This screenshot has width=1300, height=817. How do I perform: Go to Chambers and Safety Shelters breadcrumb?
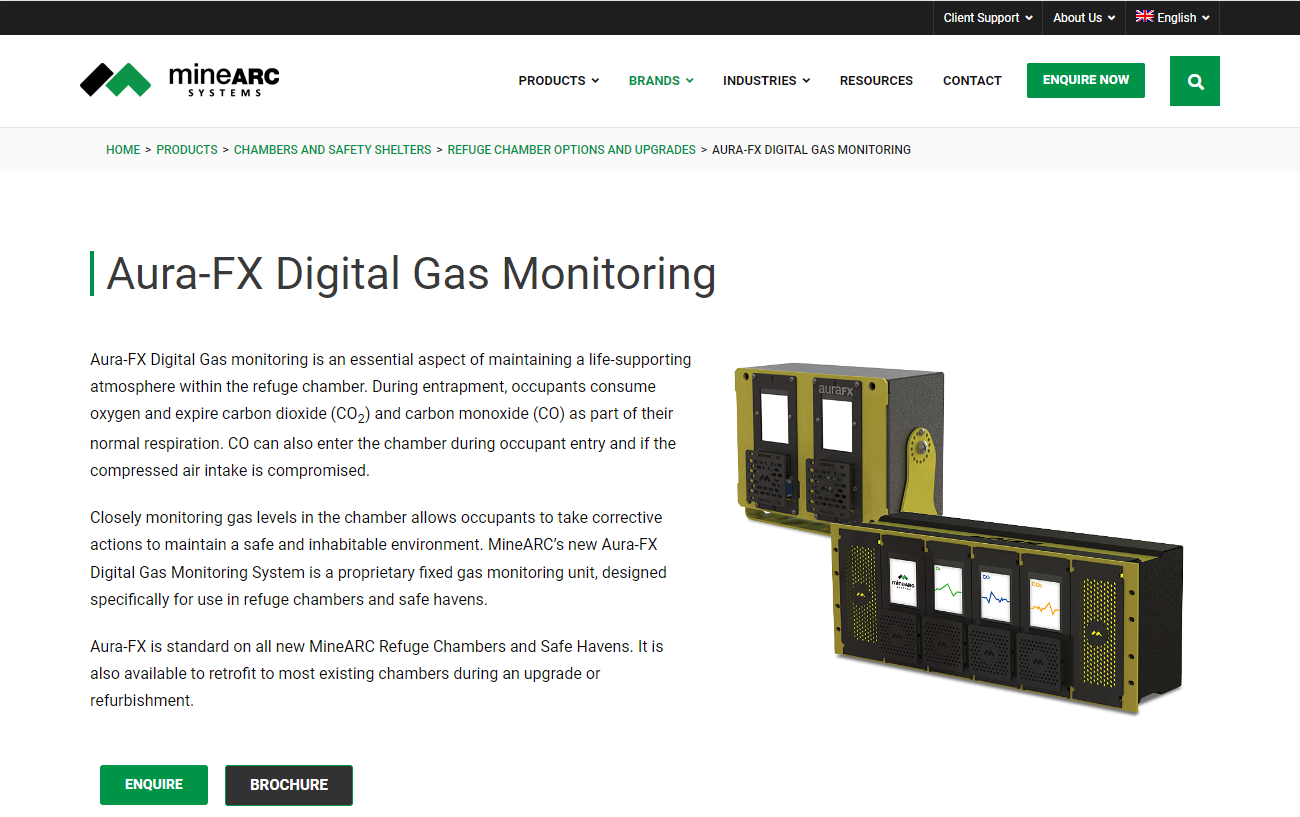click(x=333, y=150)
